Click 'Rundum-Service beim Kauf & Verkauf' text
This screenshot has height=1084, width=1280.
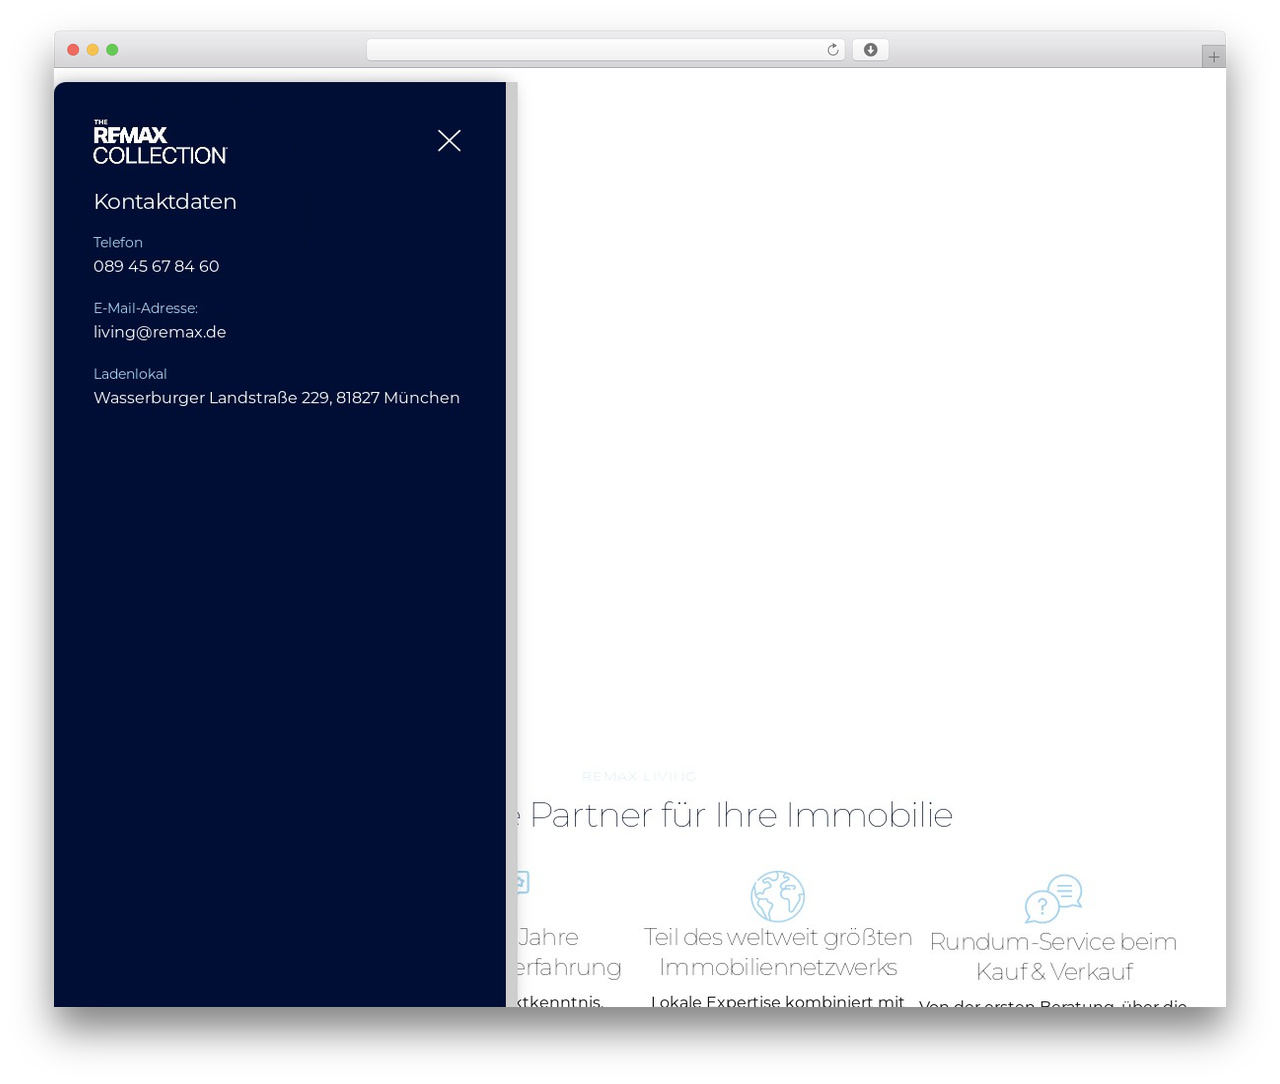(x=1053, y=956)
